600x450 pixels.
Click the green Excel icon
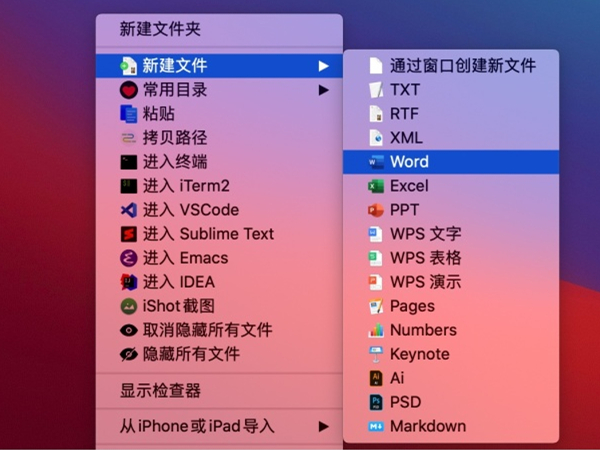pyautogui.click(x=375, y=186)
